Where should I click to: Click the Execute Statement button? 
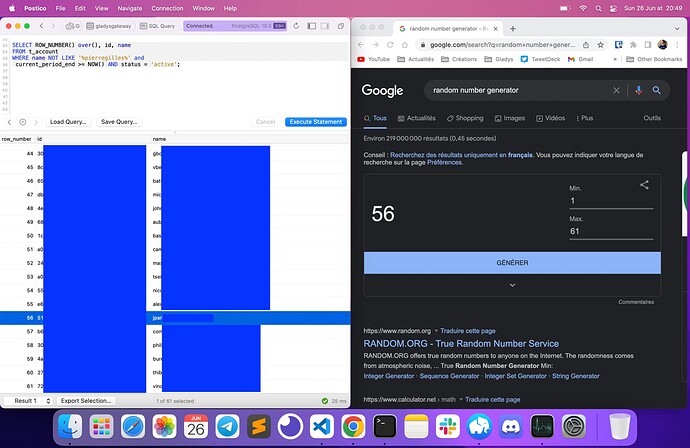pyautogui.click(x=314, y=121)
